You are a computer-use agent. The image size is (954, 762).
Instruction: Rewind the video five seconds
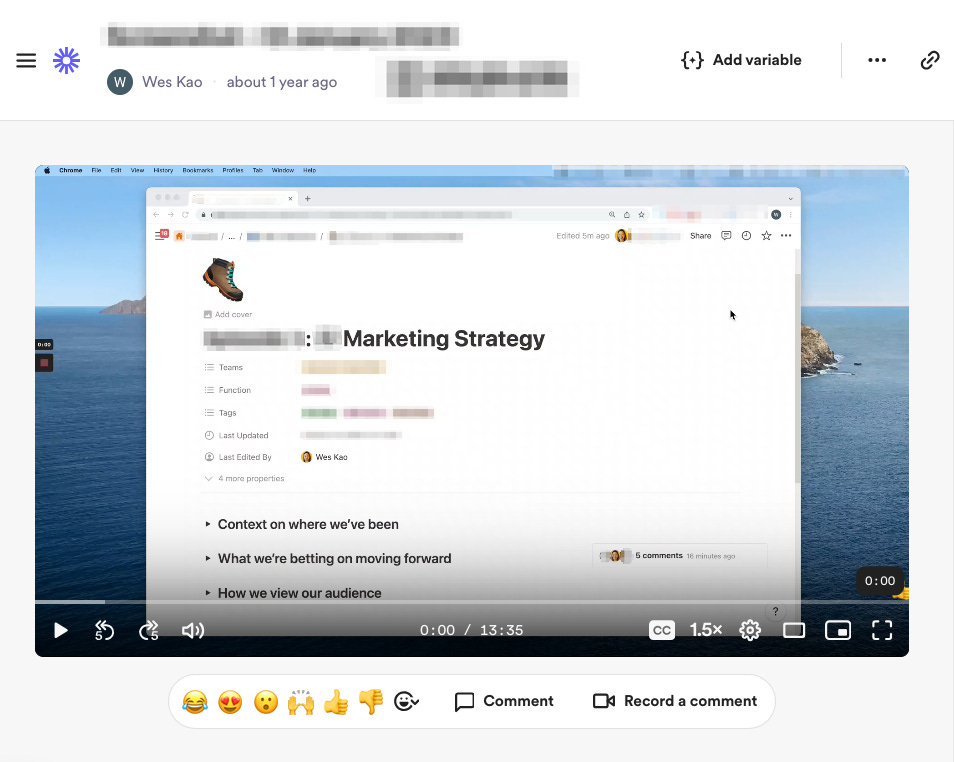pyautogui.click(x=104, y=631)
